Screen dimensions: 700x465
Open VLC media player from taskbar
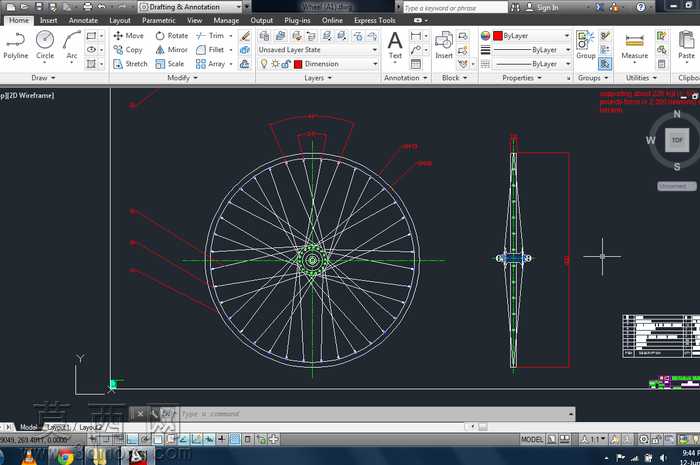29,457
